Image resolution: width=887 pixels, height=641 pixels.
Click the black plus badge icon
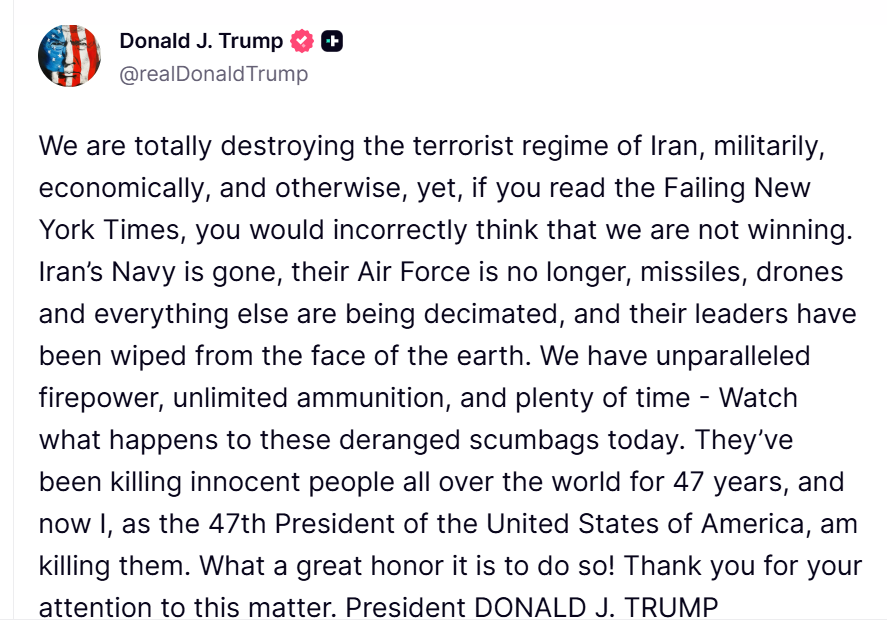(330, 41)
